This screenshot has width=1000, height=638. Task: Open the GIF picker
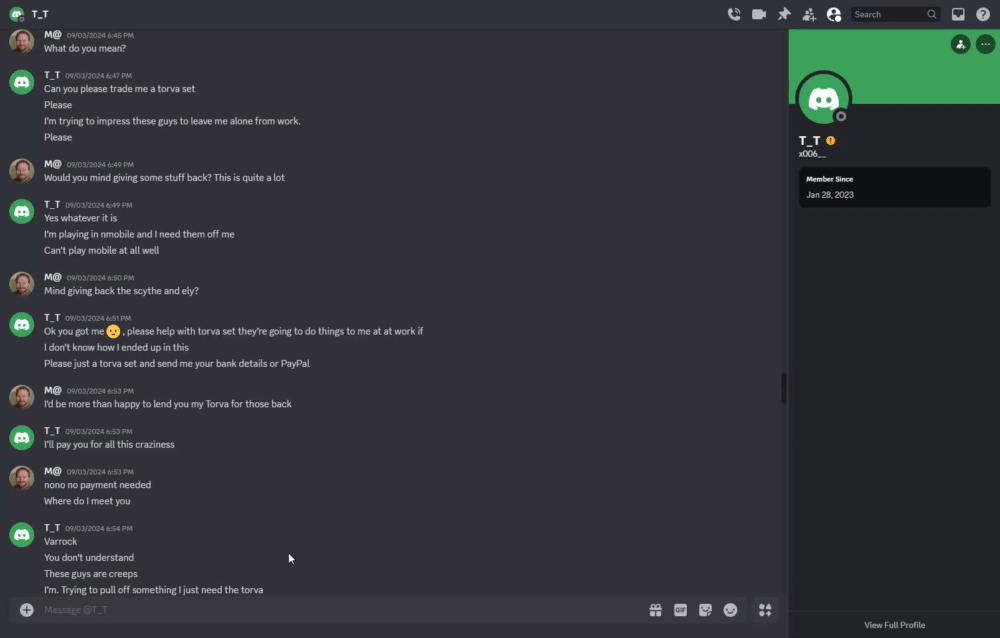click(680, 610)
